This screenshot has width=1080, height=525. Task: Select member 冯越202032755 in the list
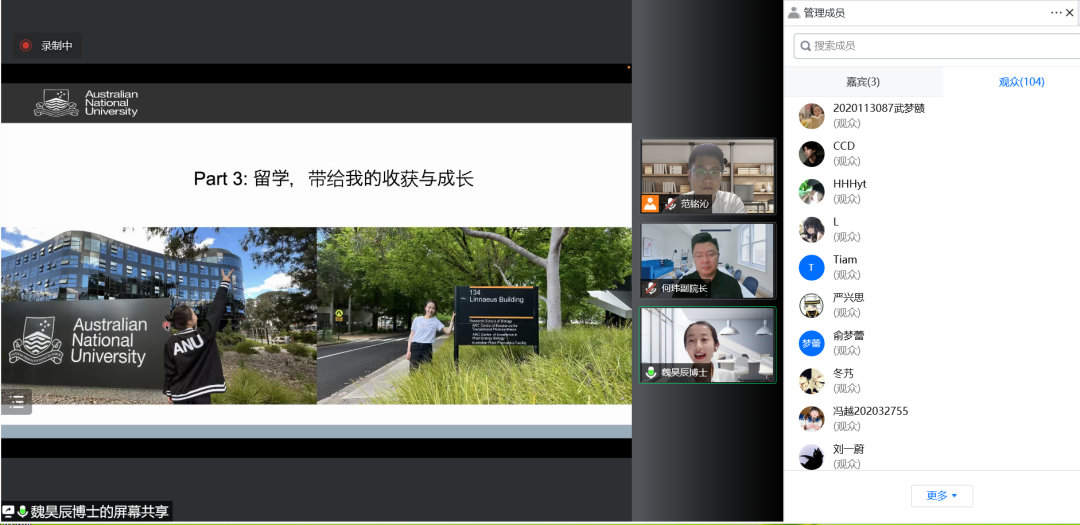[x=870, y=411]
